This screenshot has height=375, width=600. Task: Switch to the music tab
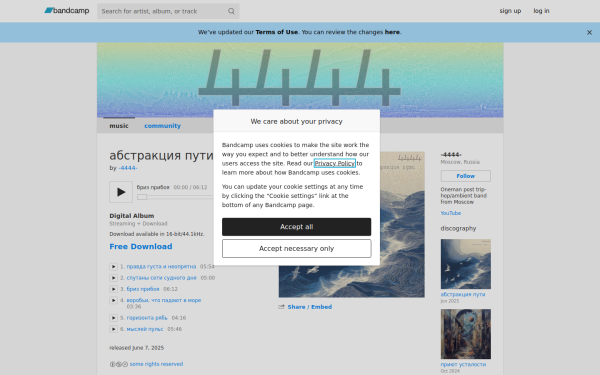119,126
